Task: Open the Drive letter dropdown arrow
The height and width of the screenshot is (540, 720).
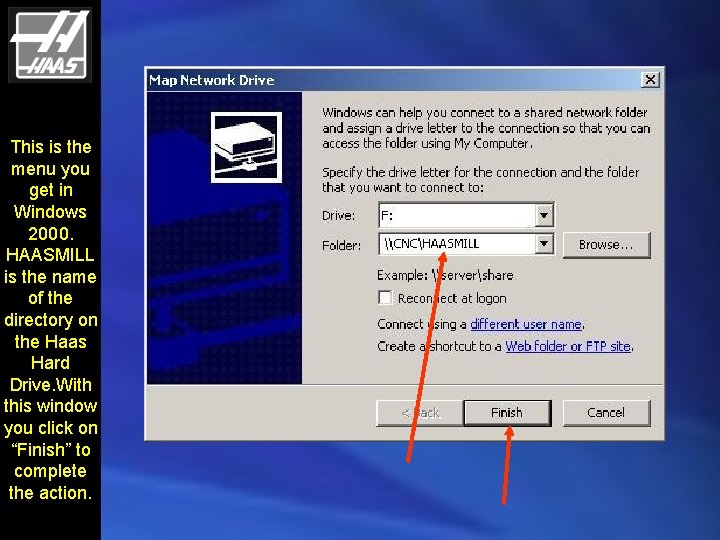Action: (x=544, y=215)
